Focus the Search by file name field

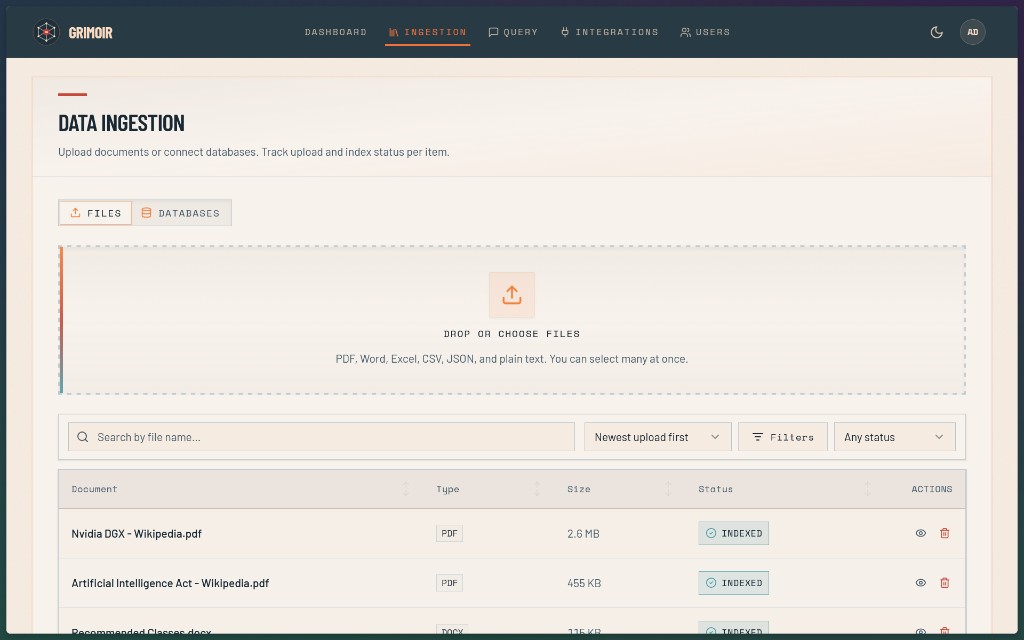coord(321,437)
